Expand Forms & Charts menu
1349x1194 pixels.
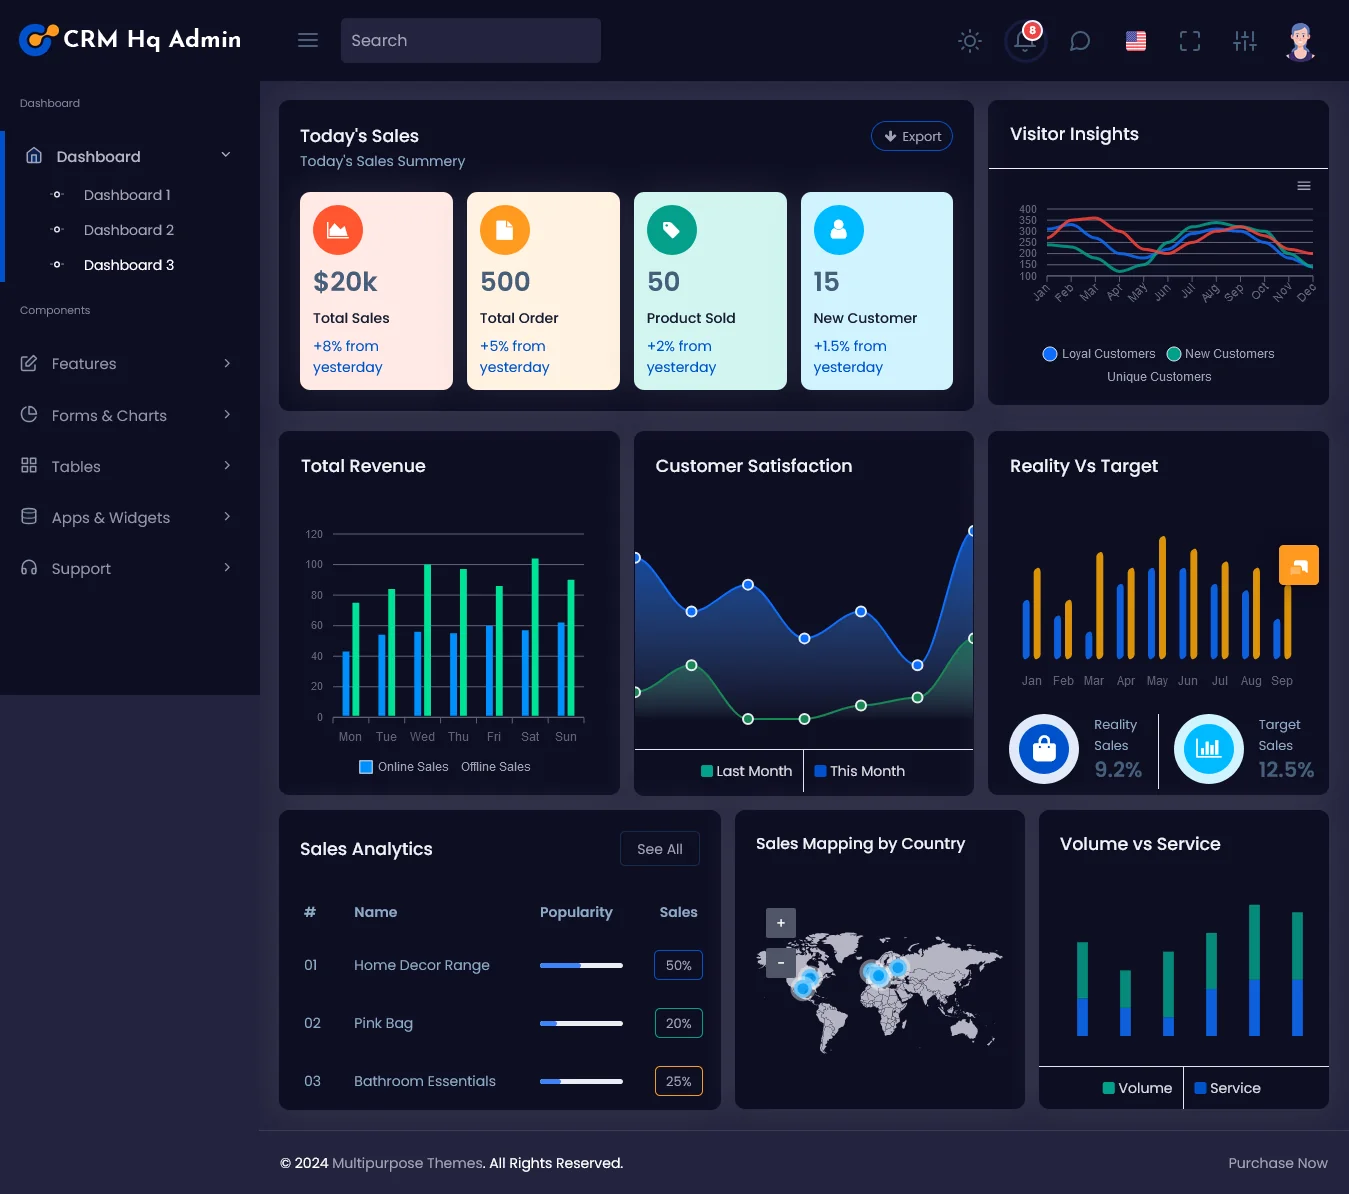[126, 416]
